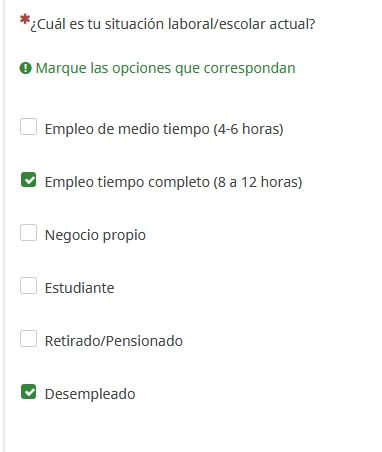Uncheck the Desempleado checkbox

tap(28, 392)
